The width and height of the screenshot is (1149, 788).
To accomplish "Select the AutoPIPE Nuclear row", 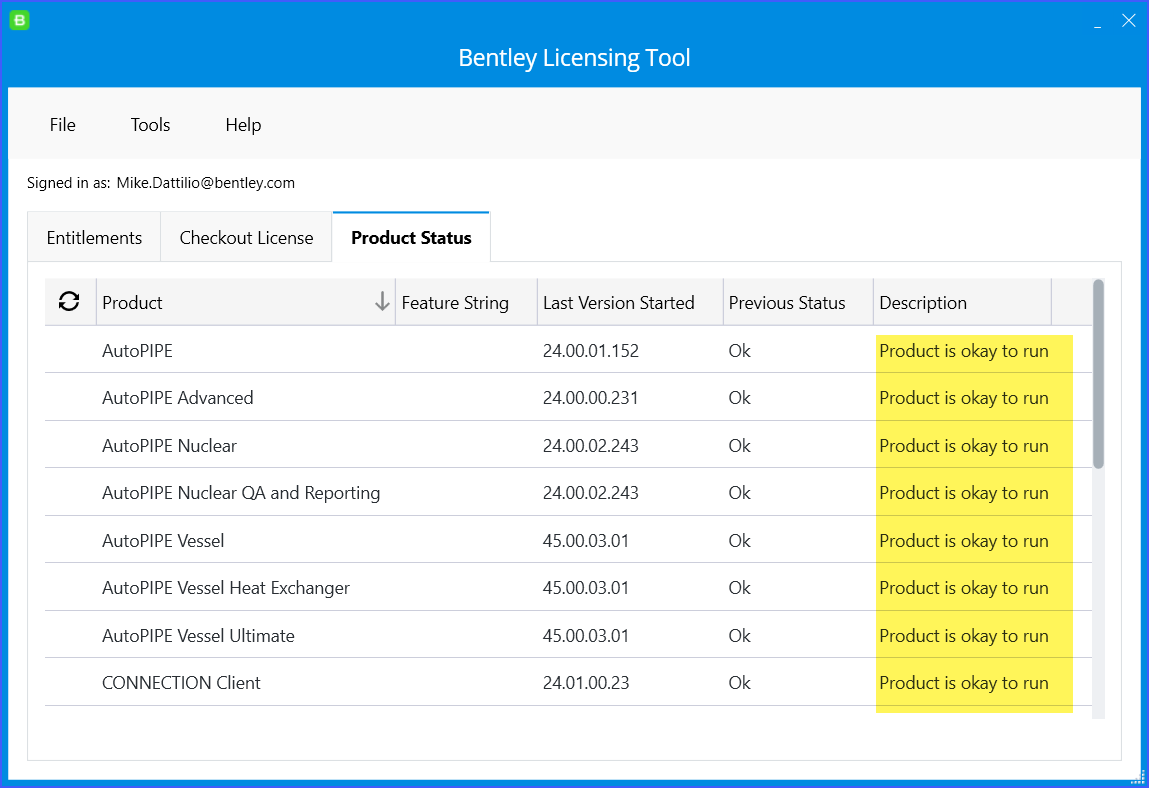I will pyautogui.click(x=169, y=446).
